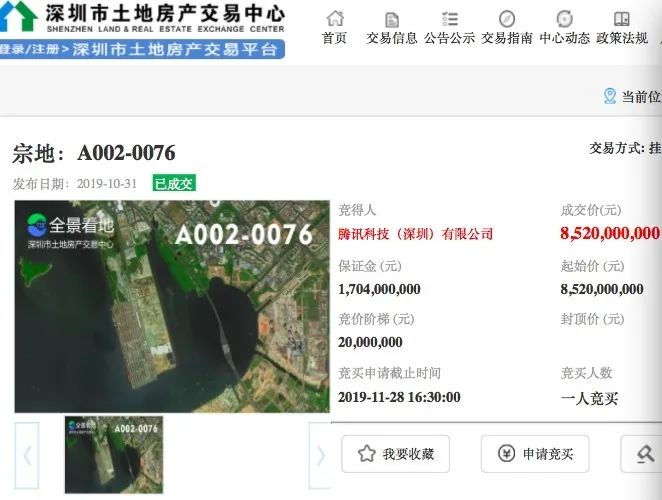Screen dimensions: 662x500
Task: Open the 登录/注册 login link
Action: coord(29,49)
